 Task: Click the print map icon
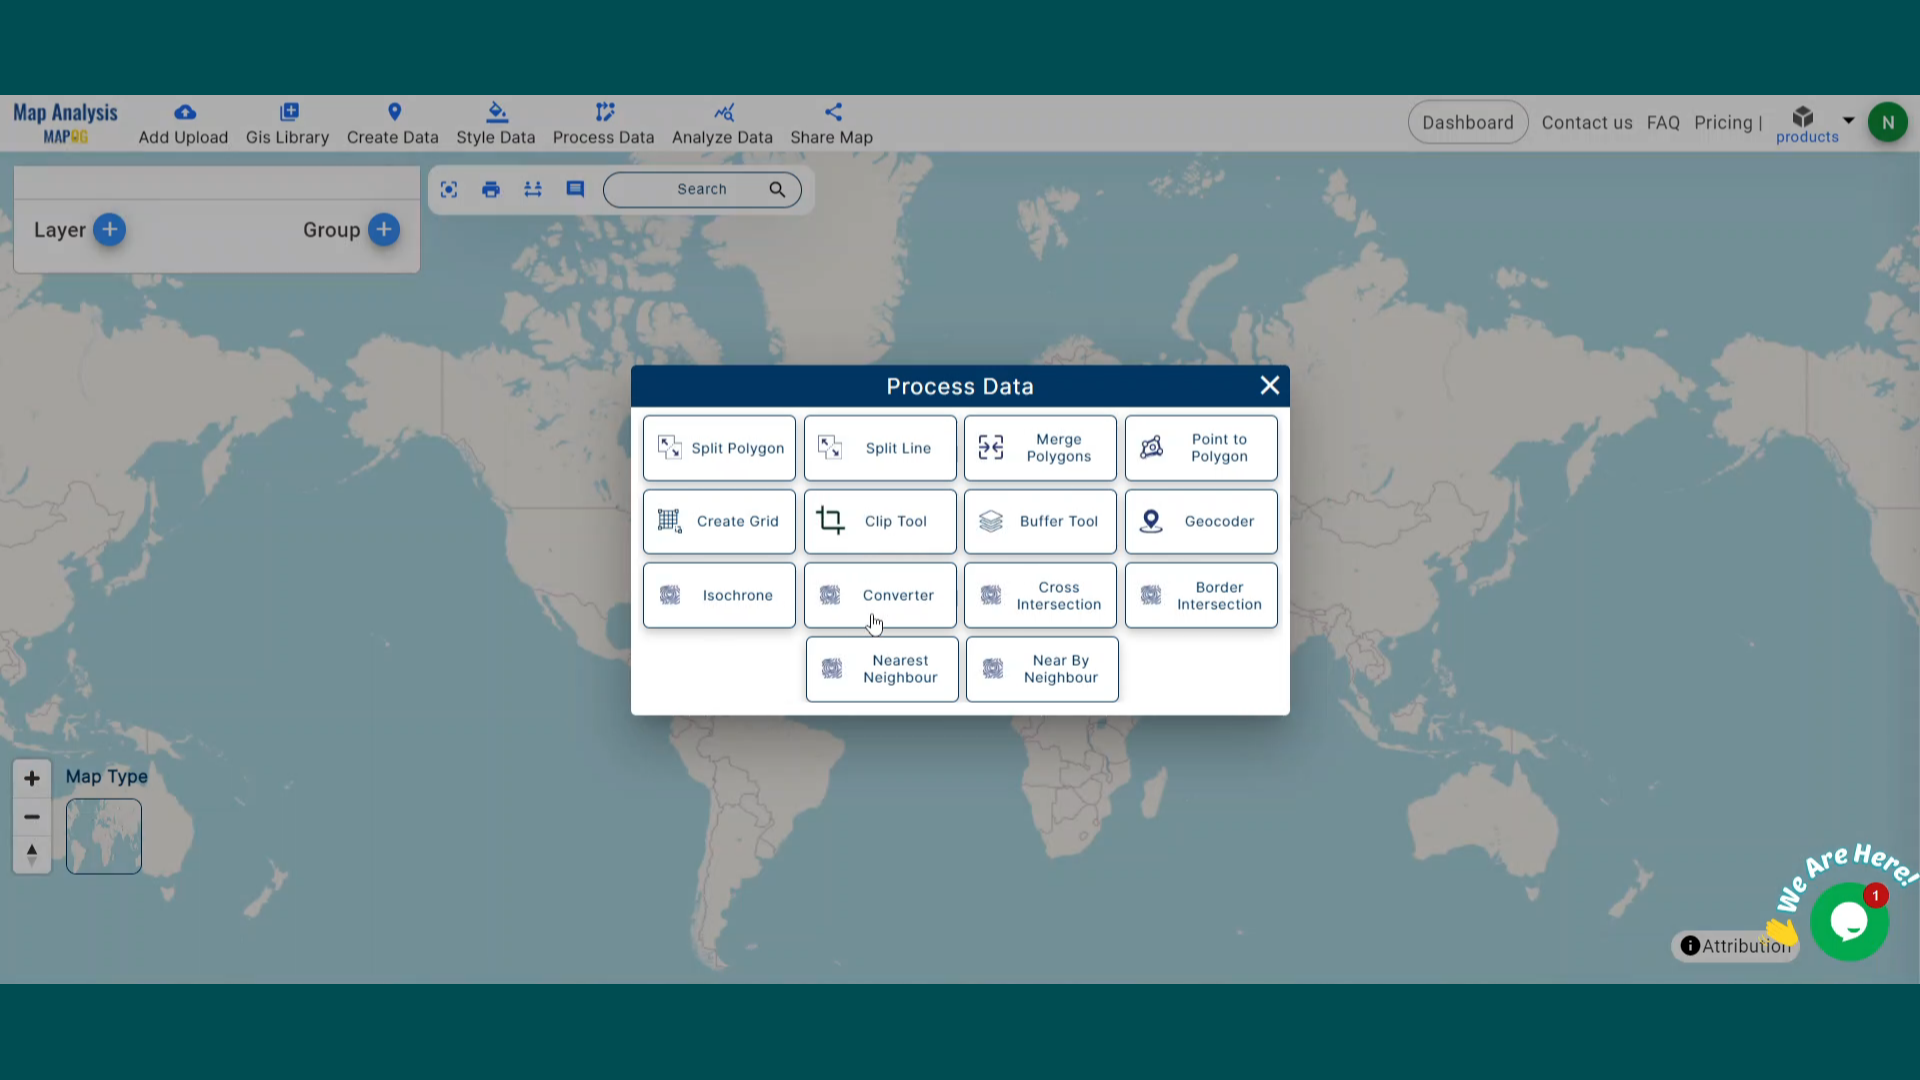[490, 189]
